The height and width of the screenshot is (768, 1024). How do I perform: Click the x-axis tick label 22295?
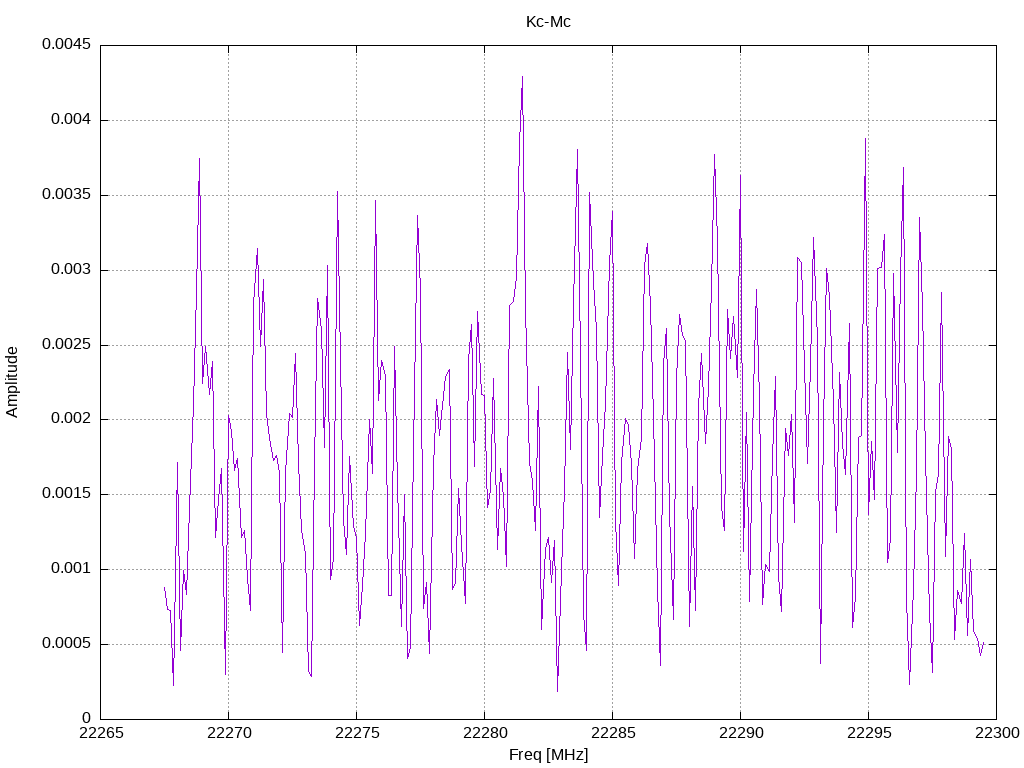tap(869, 733)
